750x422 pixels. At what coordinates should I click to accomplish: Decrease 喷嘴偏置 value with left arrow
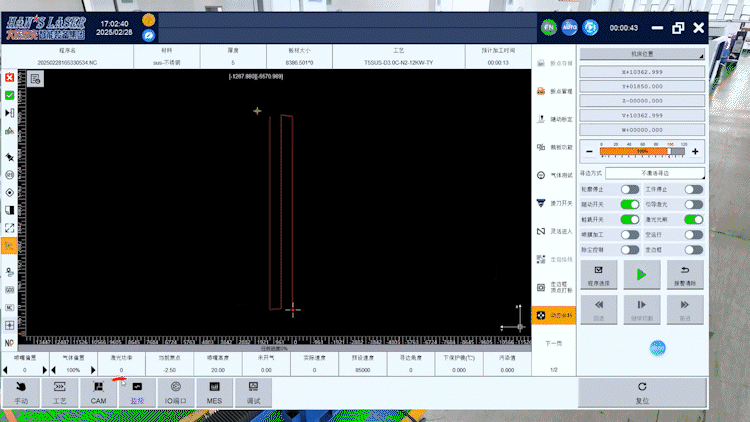coord(6,370)
